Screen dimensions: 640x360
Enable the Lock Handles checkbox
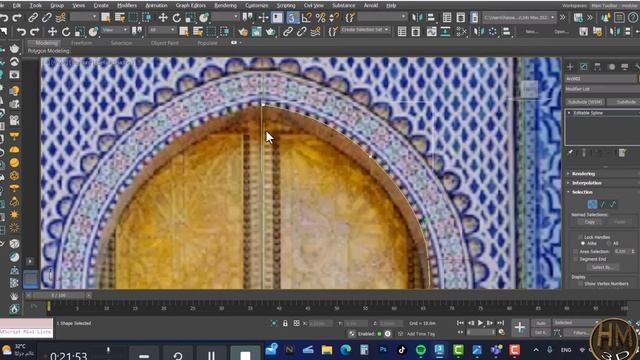580,237
